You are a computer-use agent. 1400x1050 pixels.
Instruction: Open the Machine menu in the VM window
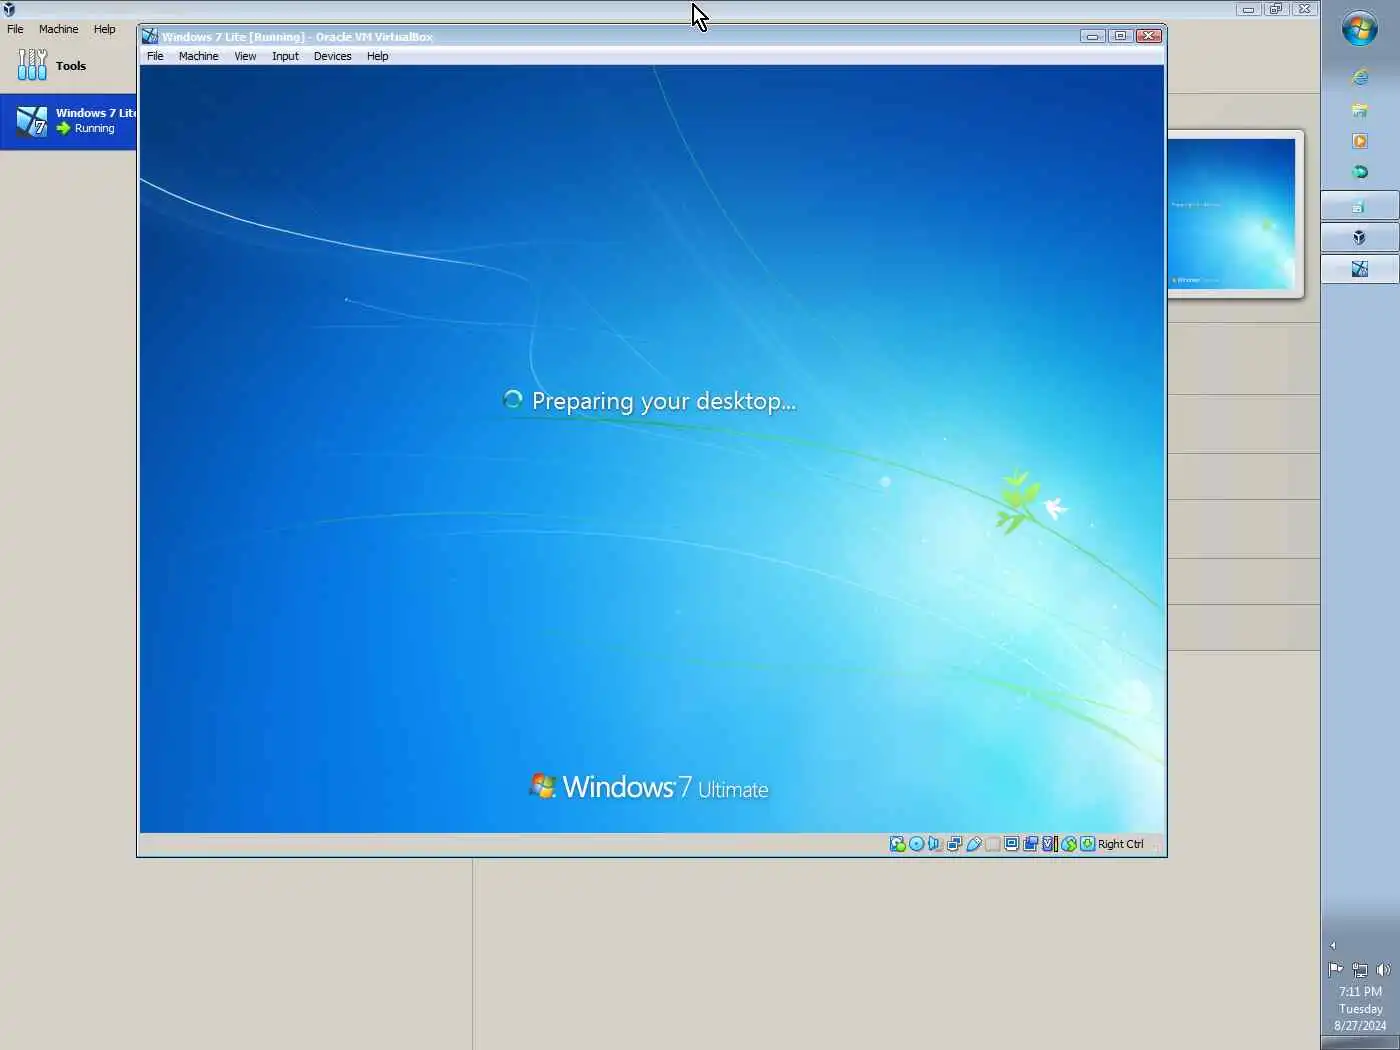[x=198, y=56]
